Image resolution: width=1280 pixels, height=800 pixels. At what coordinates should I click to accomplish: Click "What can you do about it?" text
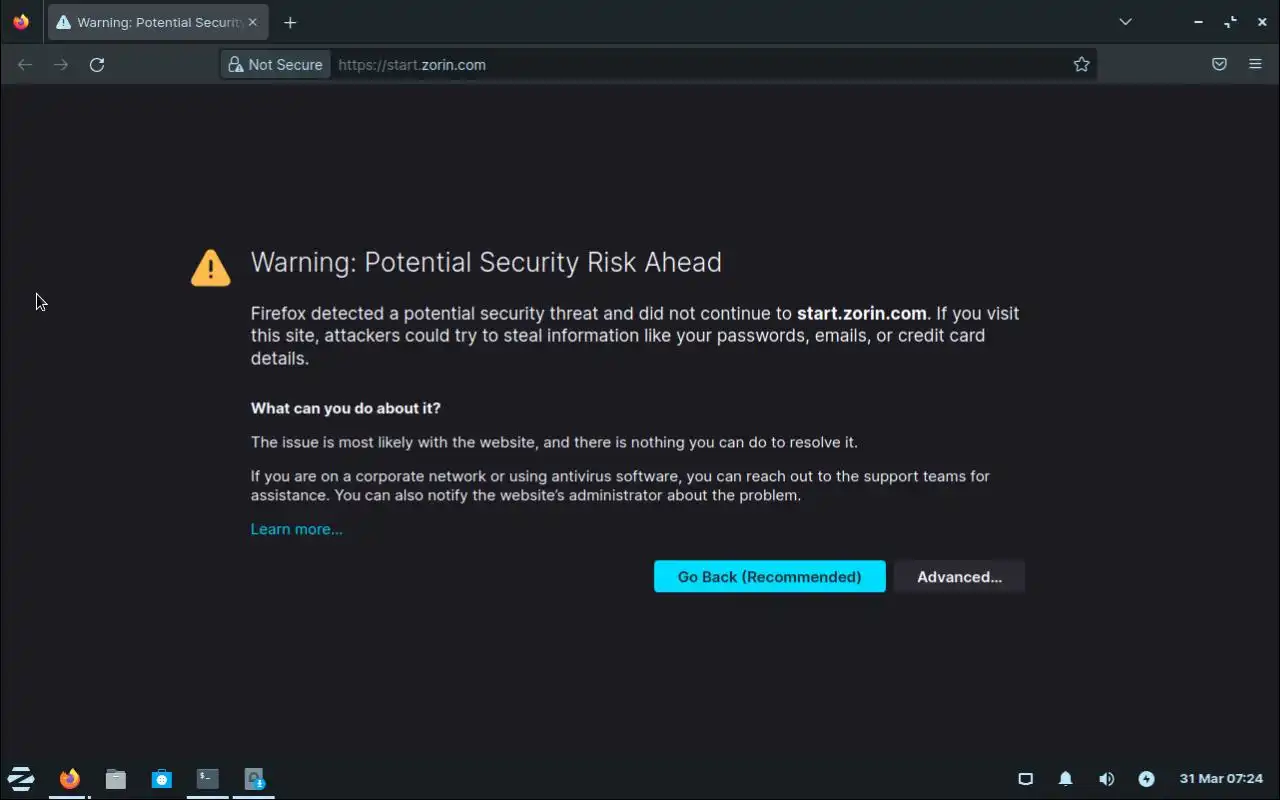tap(345, 408)
